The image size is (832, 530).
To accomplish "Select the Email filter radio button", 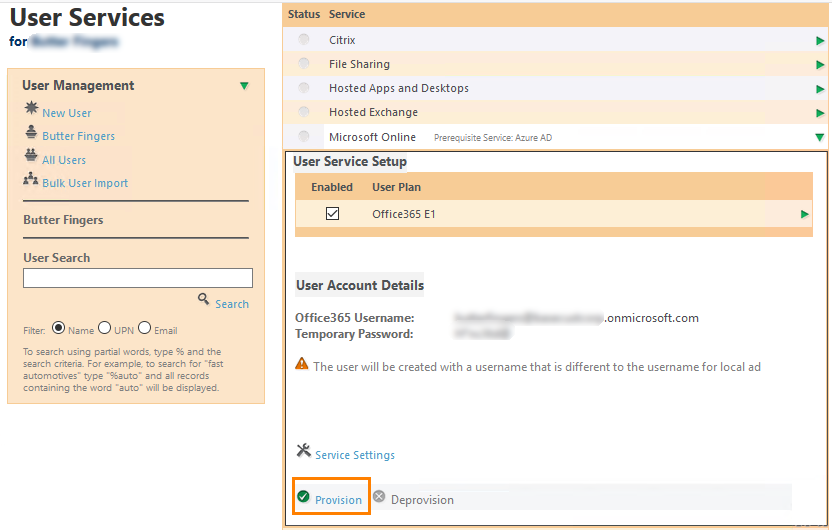I will click(x=144, y=328).
